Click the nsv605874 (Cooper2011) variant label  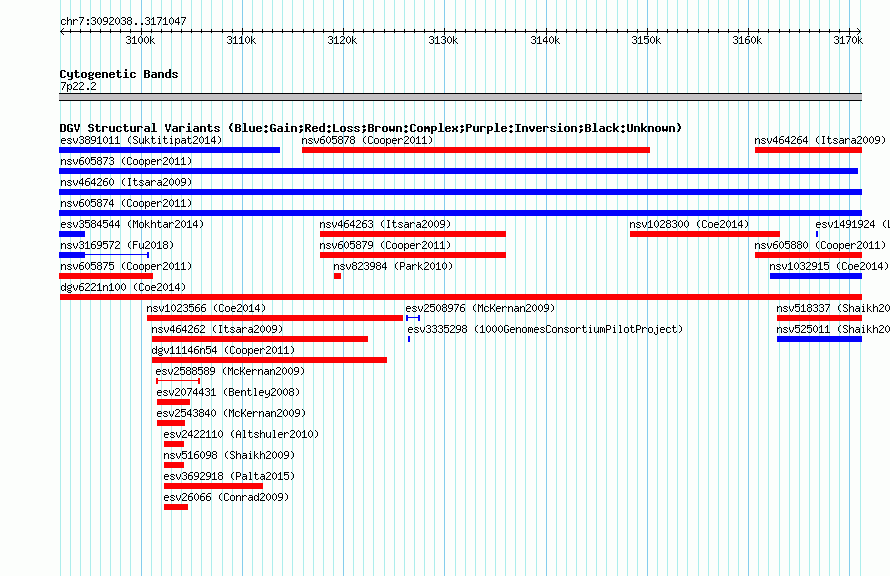point(126,203)
